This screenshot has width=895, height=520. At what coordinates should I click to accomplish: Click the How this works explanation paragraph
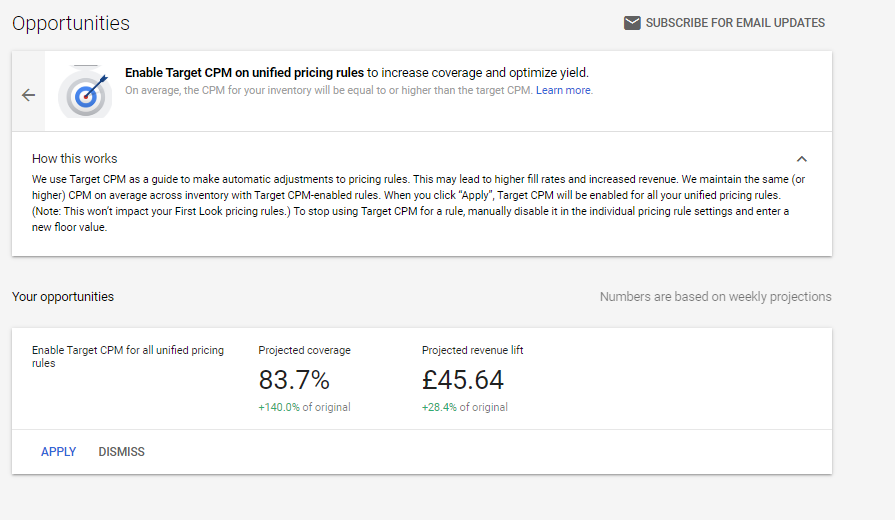pyautogui.click(x=410, y=202)
